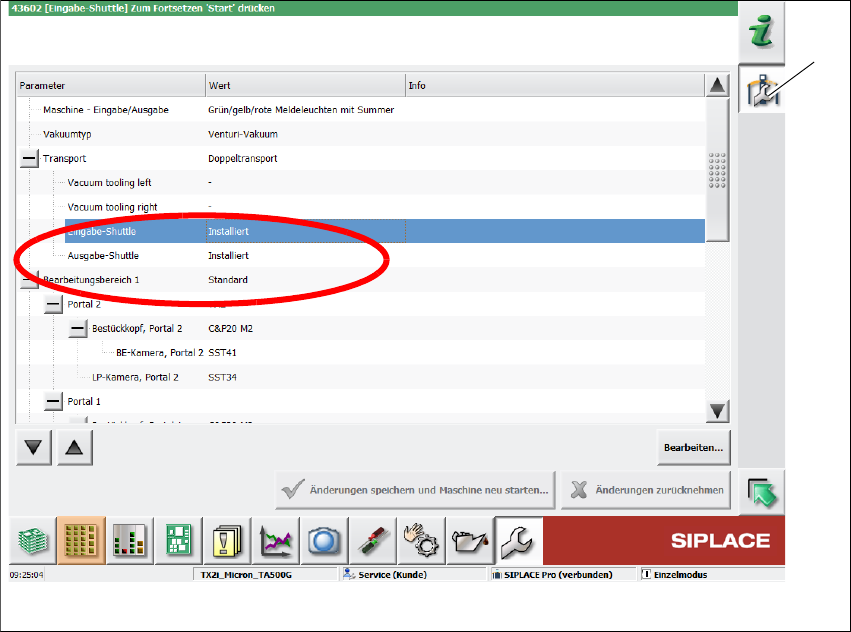Collapse the Bestückkopf, Portal 2 node
The image size is (851, 632).
pyautogui.click(x=78, y=328)
